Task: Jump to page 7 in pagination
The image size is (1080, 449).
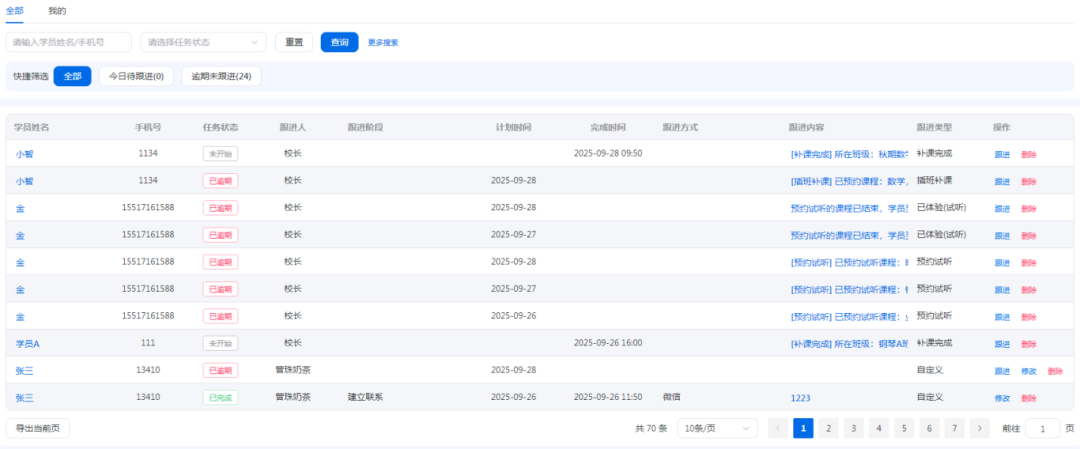Action: (x=955, y=428)
